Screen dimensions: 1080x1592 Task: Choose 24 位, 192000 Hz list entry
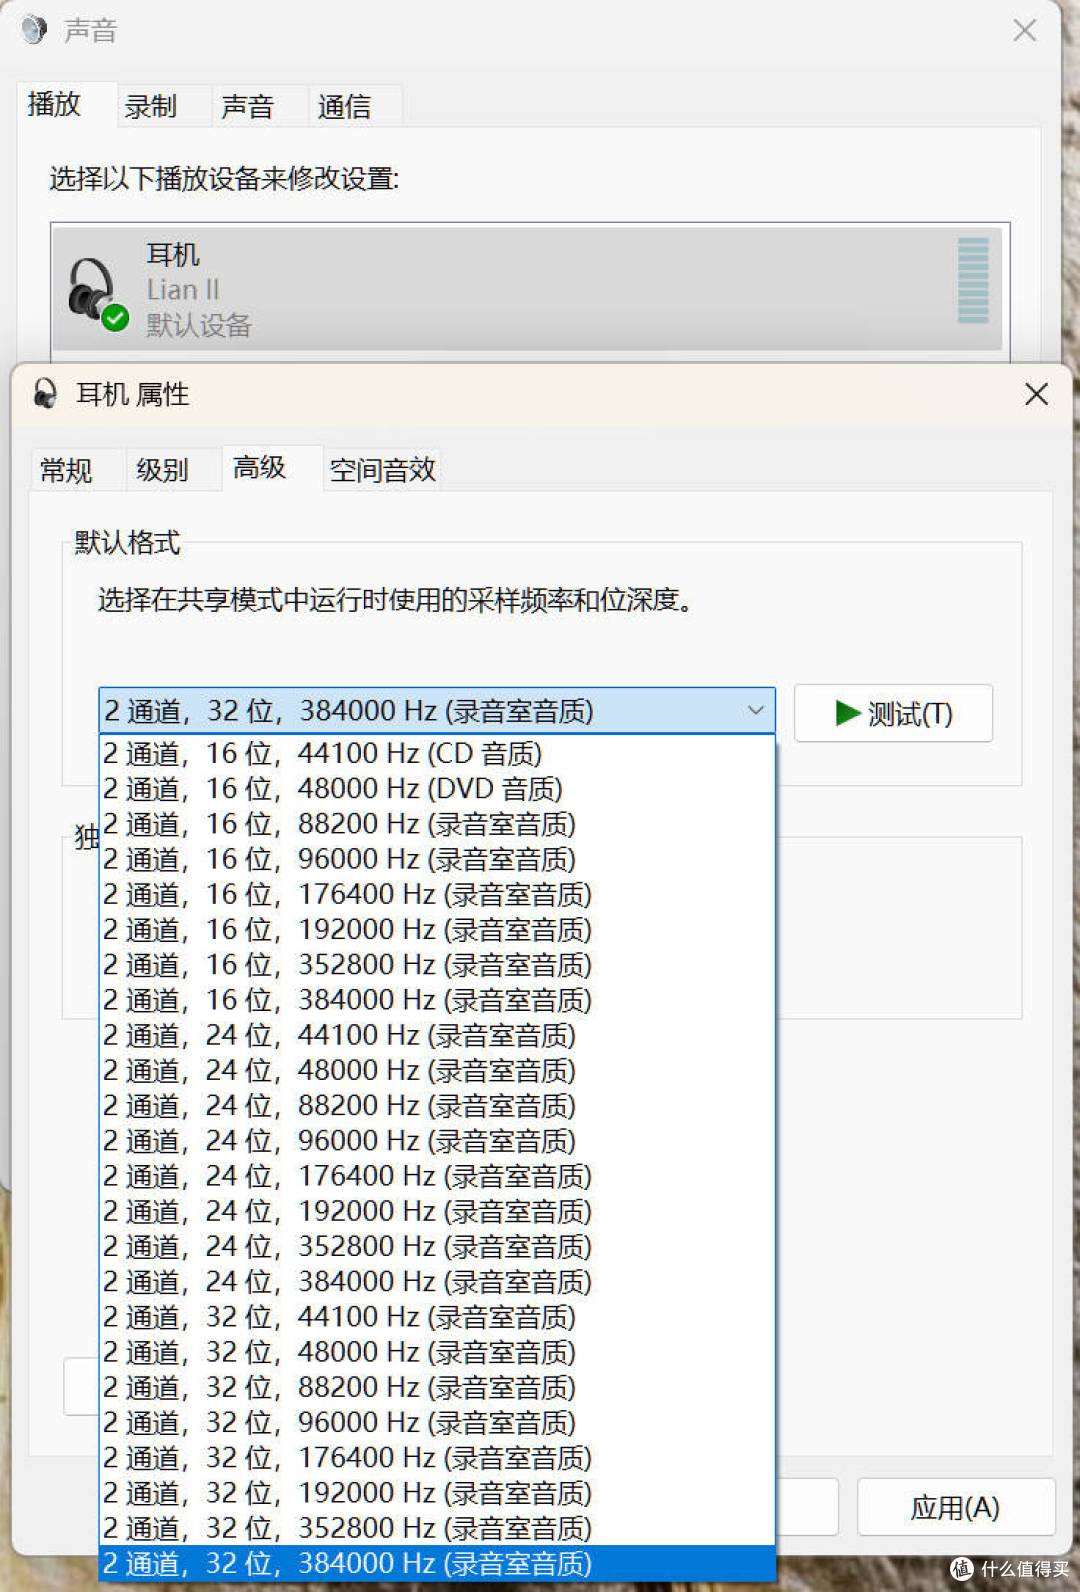click(x=437, y=1211)
